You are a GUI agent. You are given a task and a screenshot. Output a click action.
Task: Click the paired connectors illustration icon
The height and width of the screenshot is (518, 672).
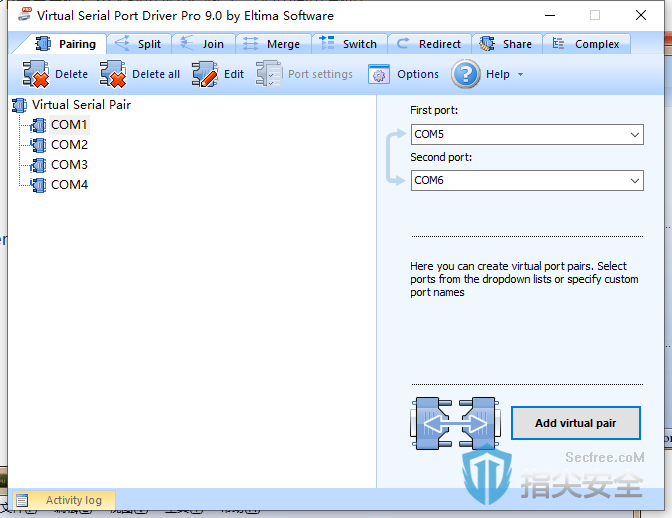455,423
